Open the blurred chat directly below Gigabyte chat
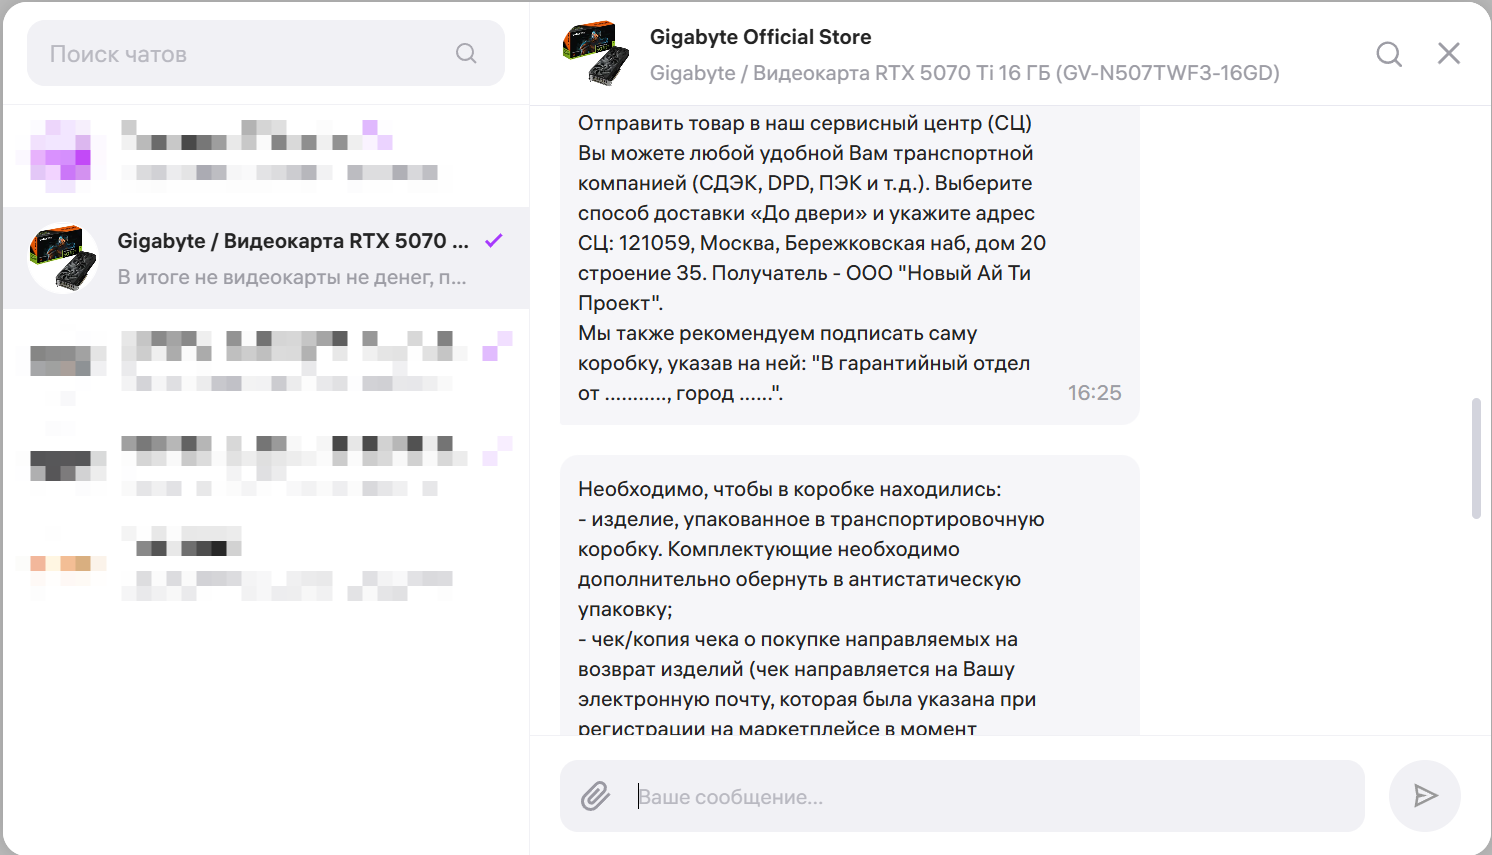This screenshot has height=855, width=1492. point(266,360)
